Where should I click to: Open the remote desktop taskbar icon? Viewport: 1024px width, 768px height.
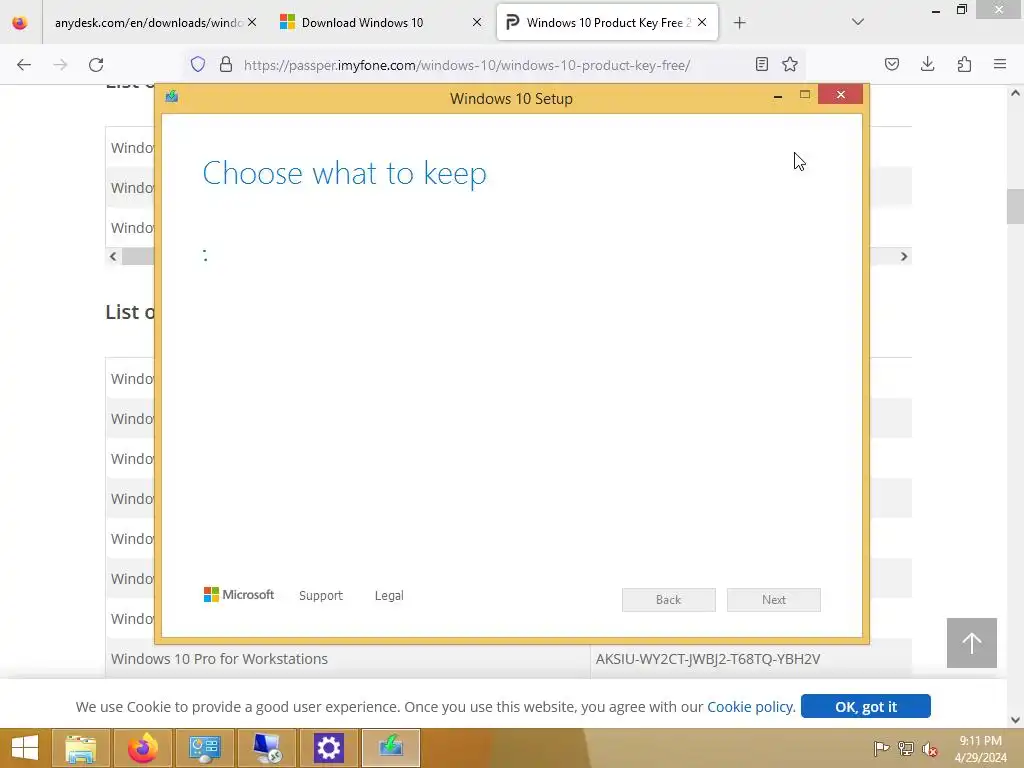267,748
